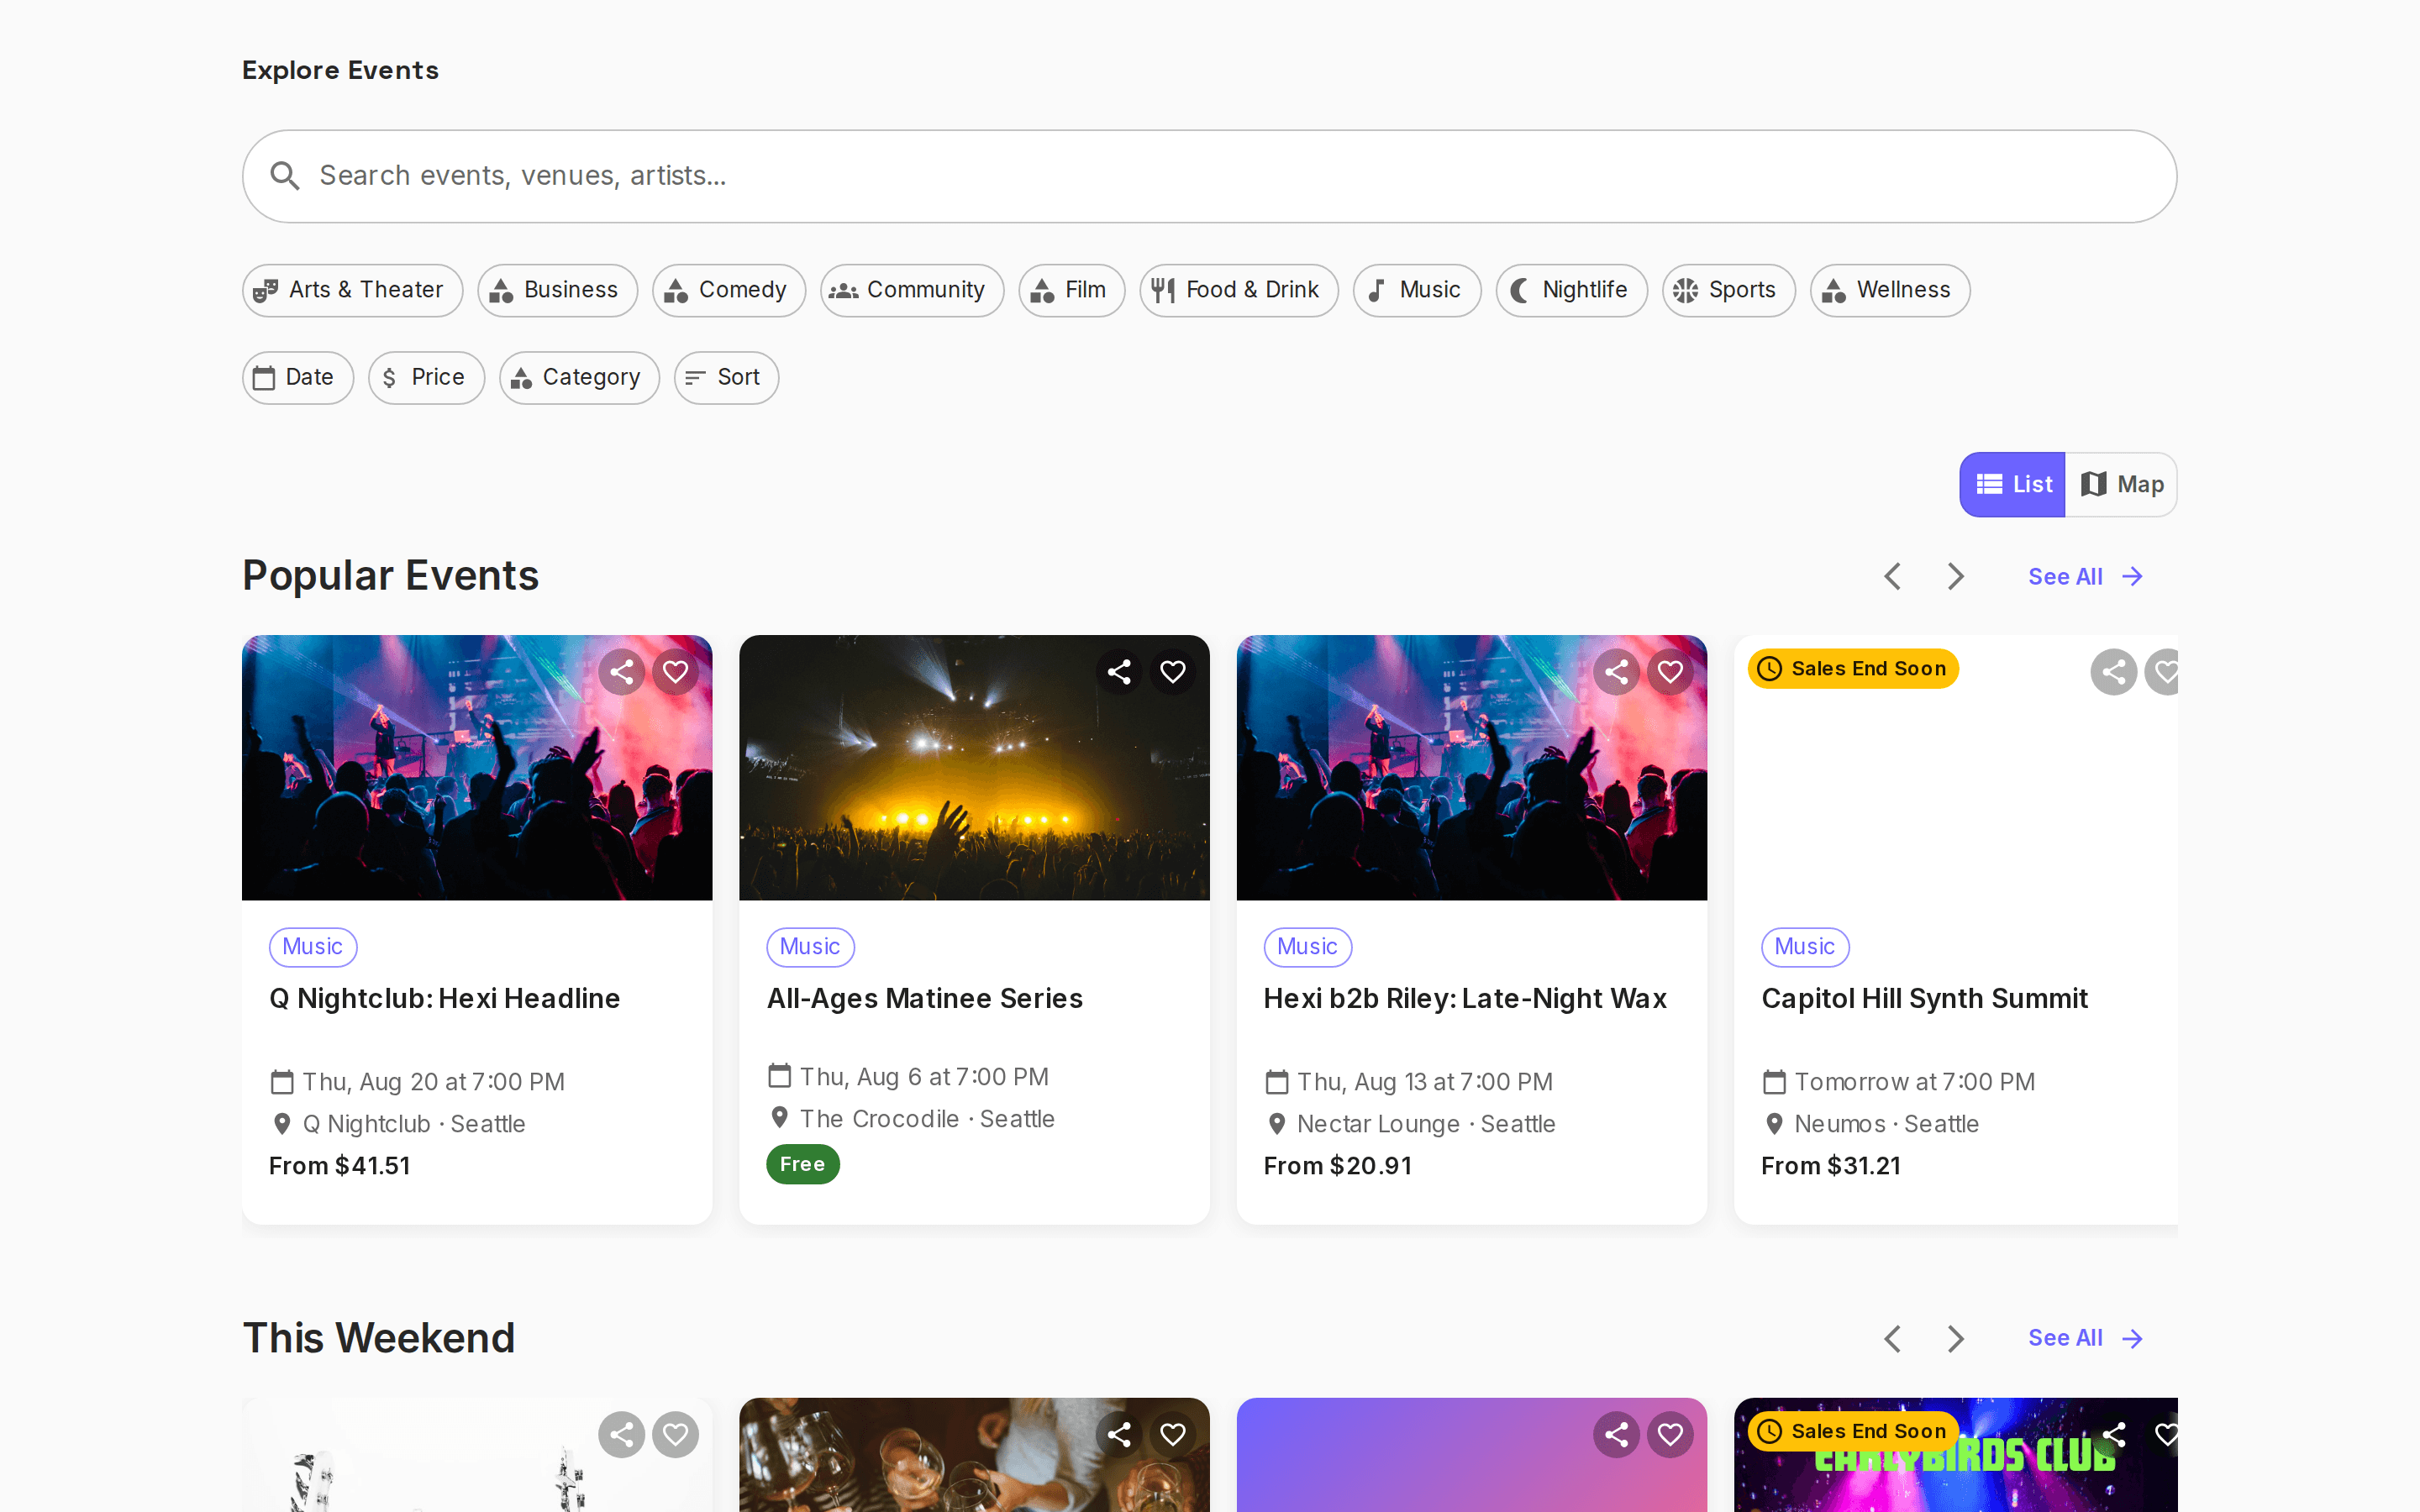Viewport: 2420px width, 1512px height.
Task: Go to previous This Weekend cards
Action: coord(1892,1338)
